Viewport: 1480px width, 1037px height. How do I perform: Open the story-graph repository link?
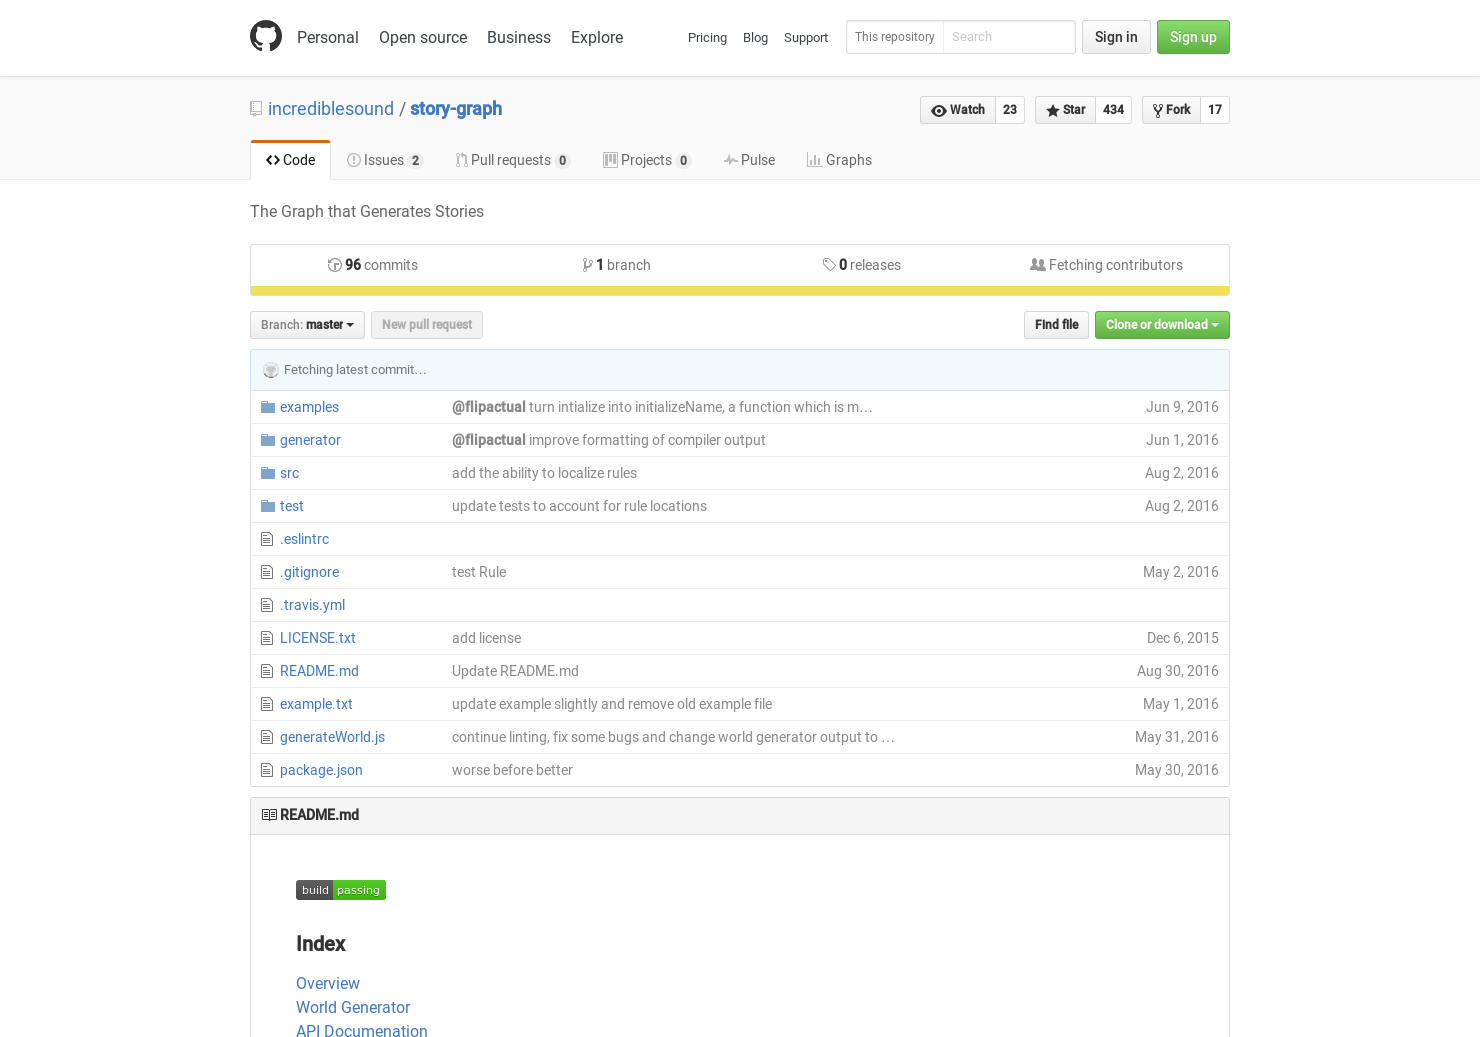(x=456, y=109)
